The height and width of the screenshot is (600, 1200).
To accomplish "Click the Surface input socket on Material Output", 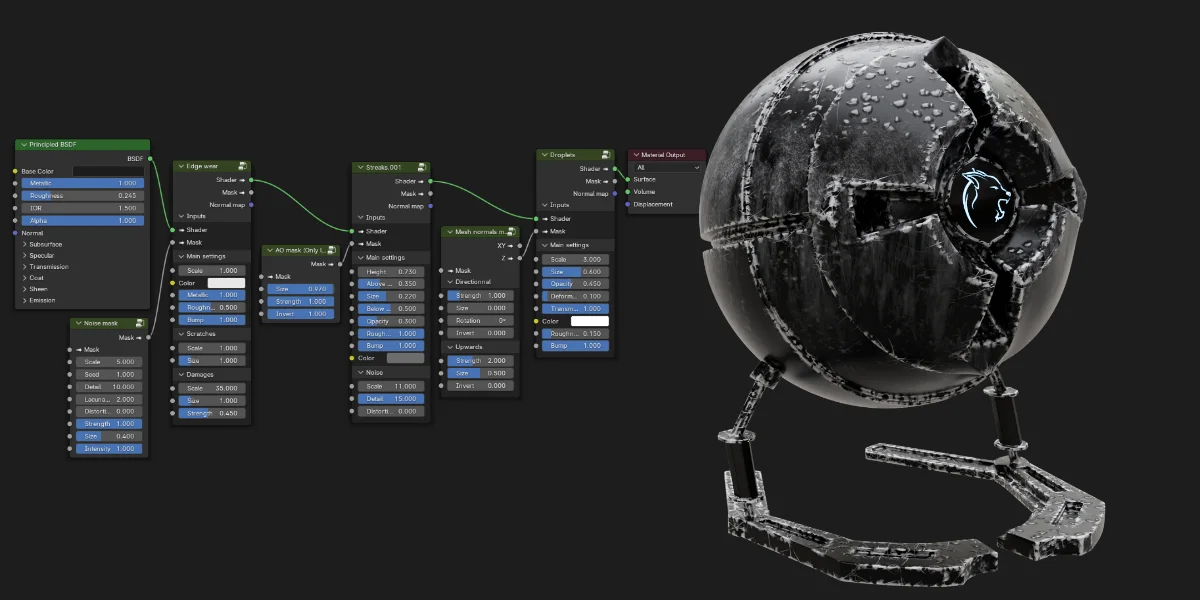I will [628, 180].
